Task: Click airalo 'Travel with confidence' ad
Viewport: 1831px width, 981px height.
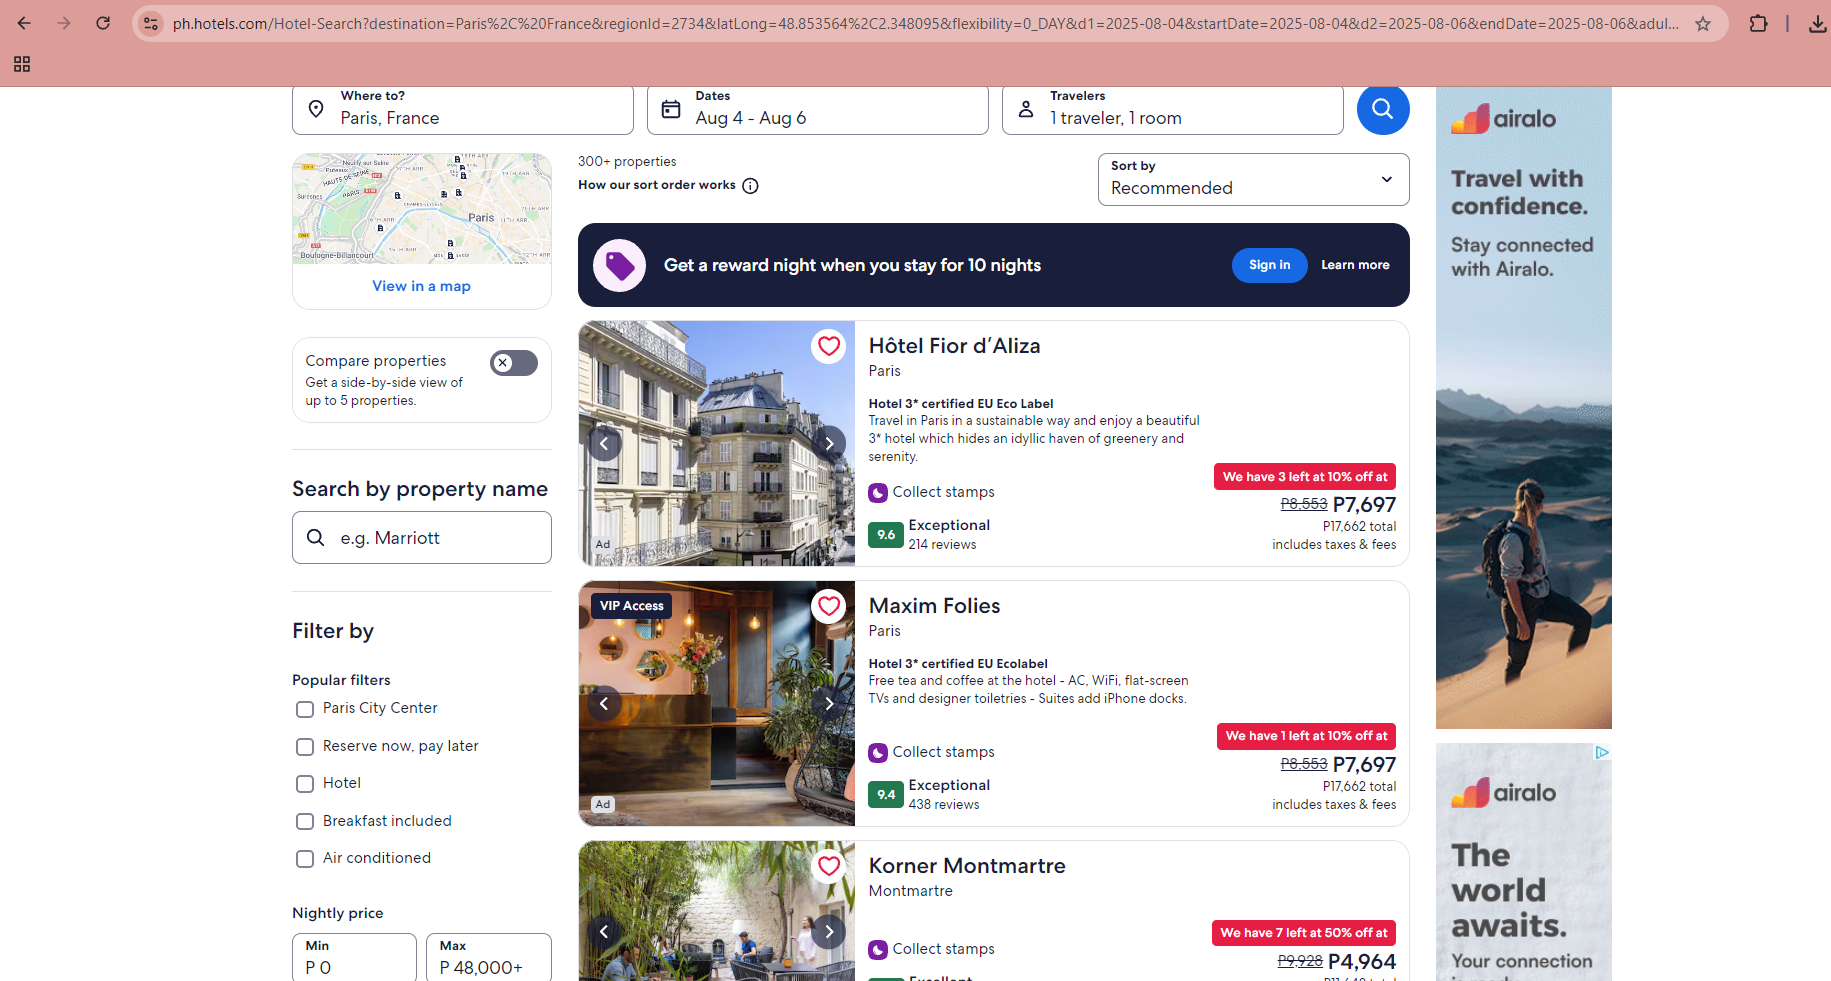Action: click(x=1524, y=408)
